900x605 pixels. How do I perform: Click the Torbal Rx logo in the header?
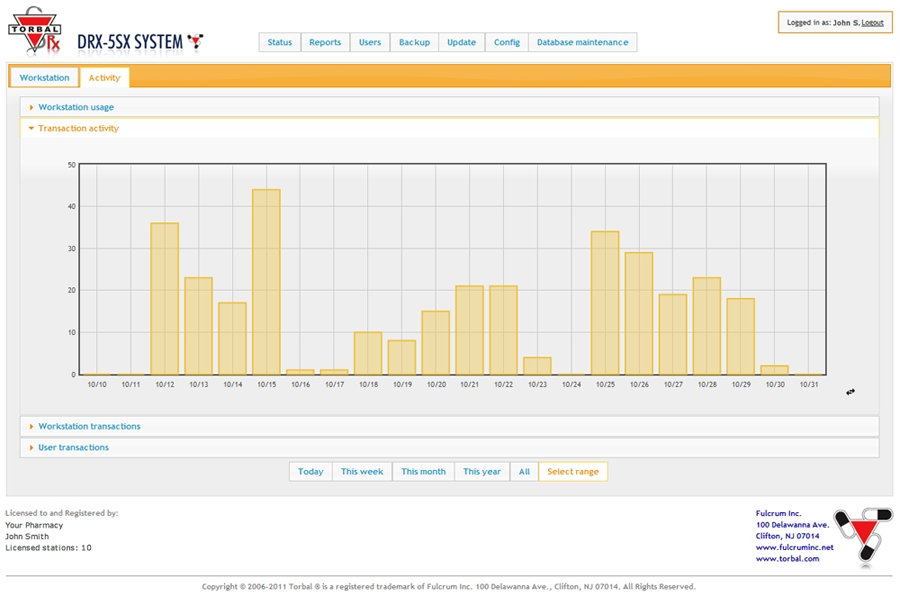click(34, 32)
